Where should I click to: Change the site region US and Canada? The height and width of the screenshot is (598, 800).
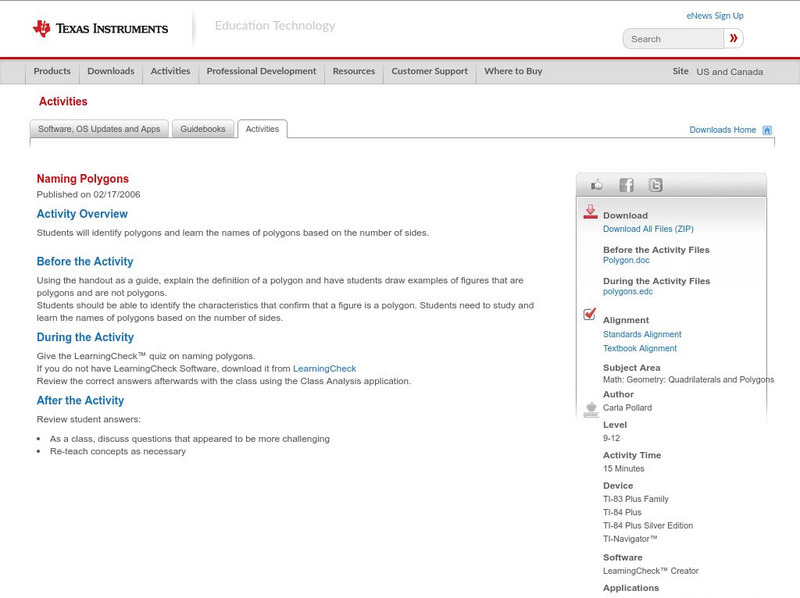[730, 72]
